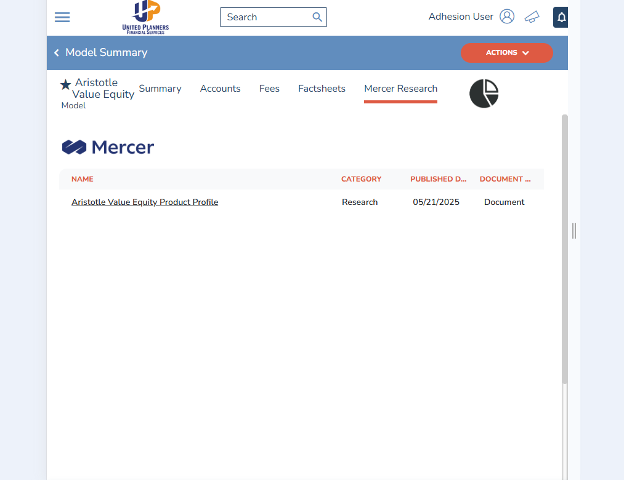Sort by Published Date column header

pos(438,179)
